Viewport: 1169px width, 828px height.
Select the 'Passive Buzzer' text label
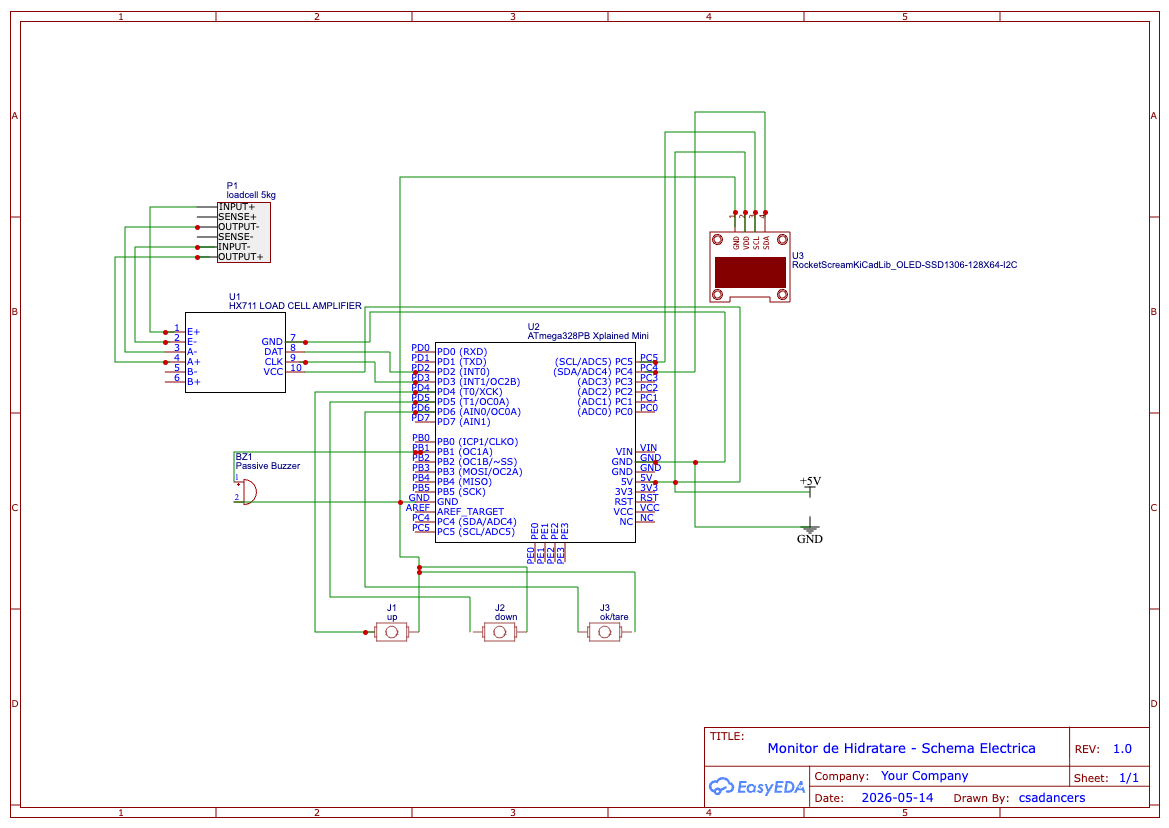click(268, 466)
